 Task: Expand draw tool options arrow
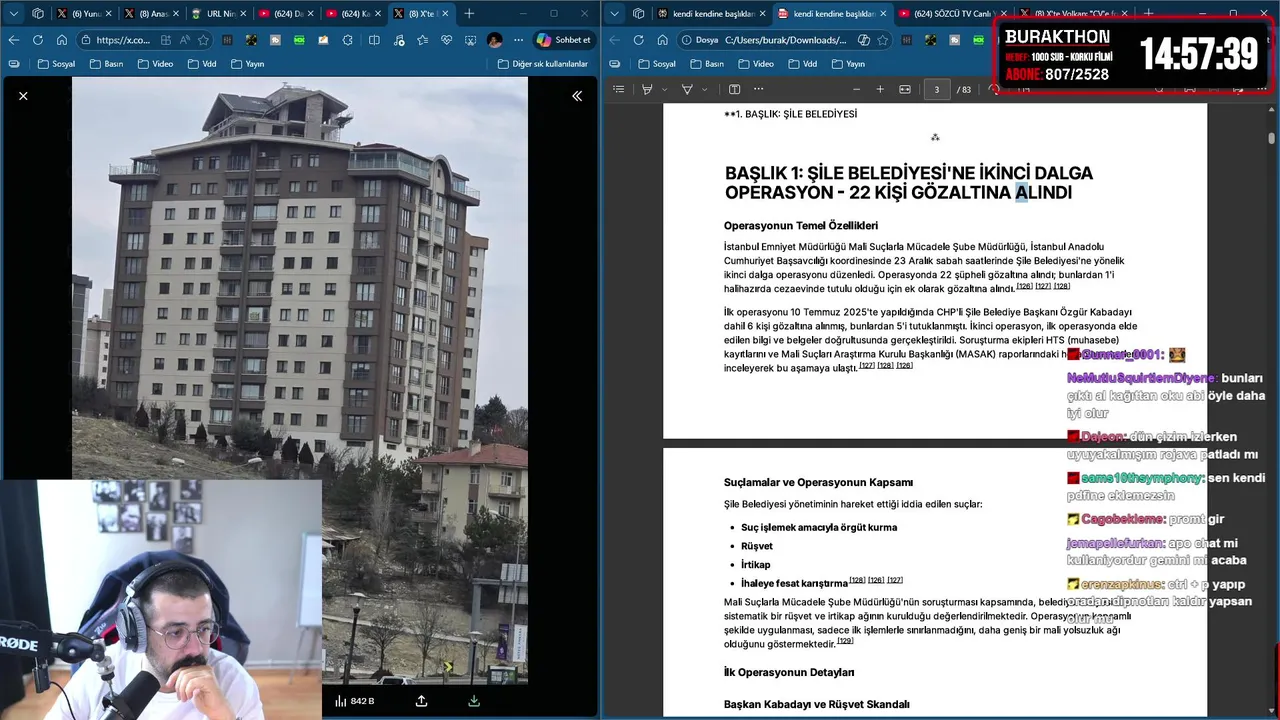(704, 89)
